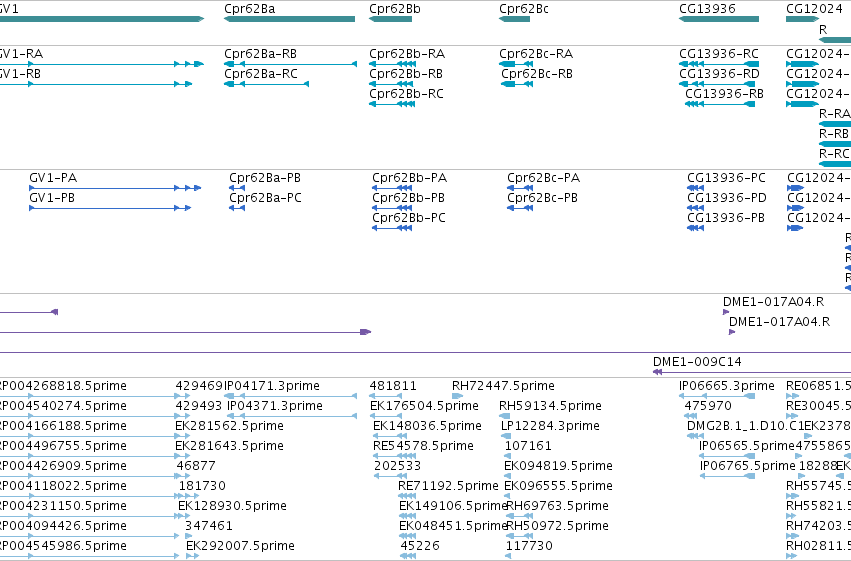Select EST IP04371.3prime
The height and width of the screenshot is (561, 851).
click(275, 406)
